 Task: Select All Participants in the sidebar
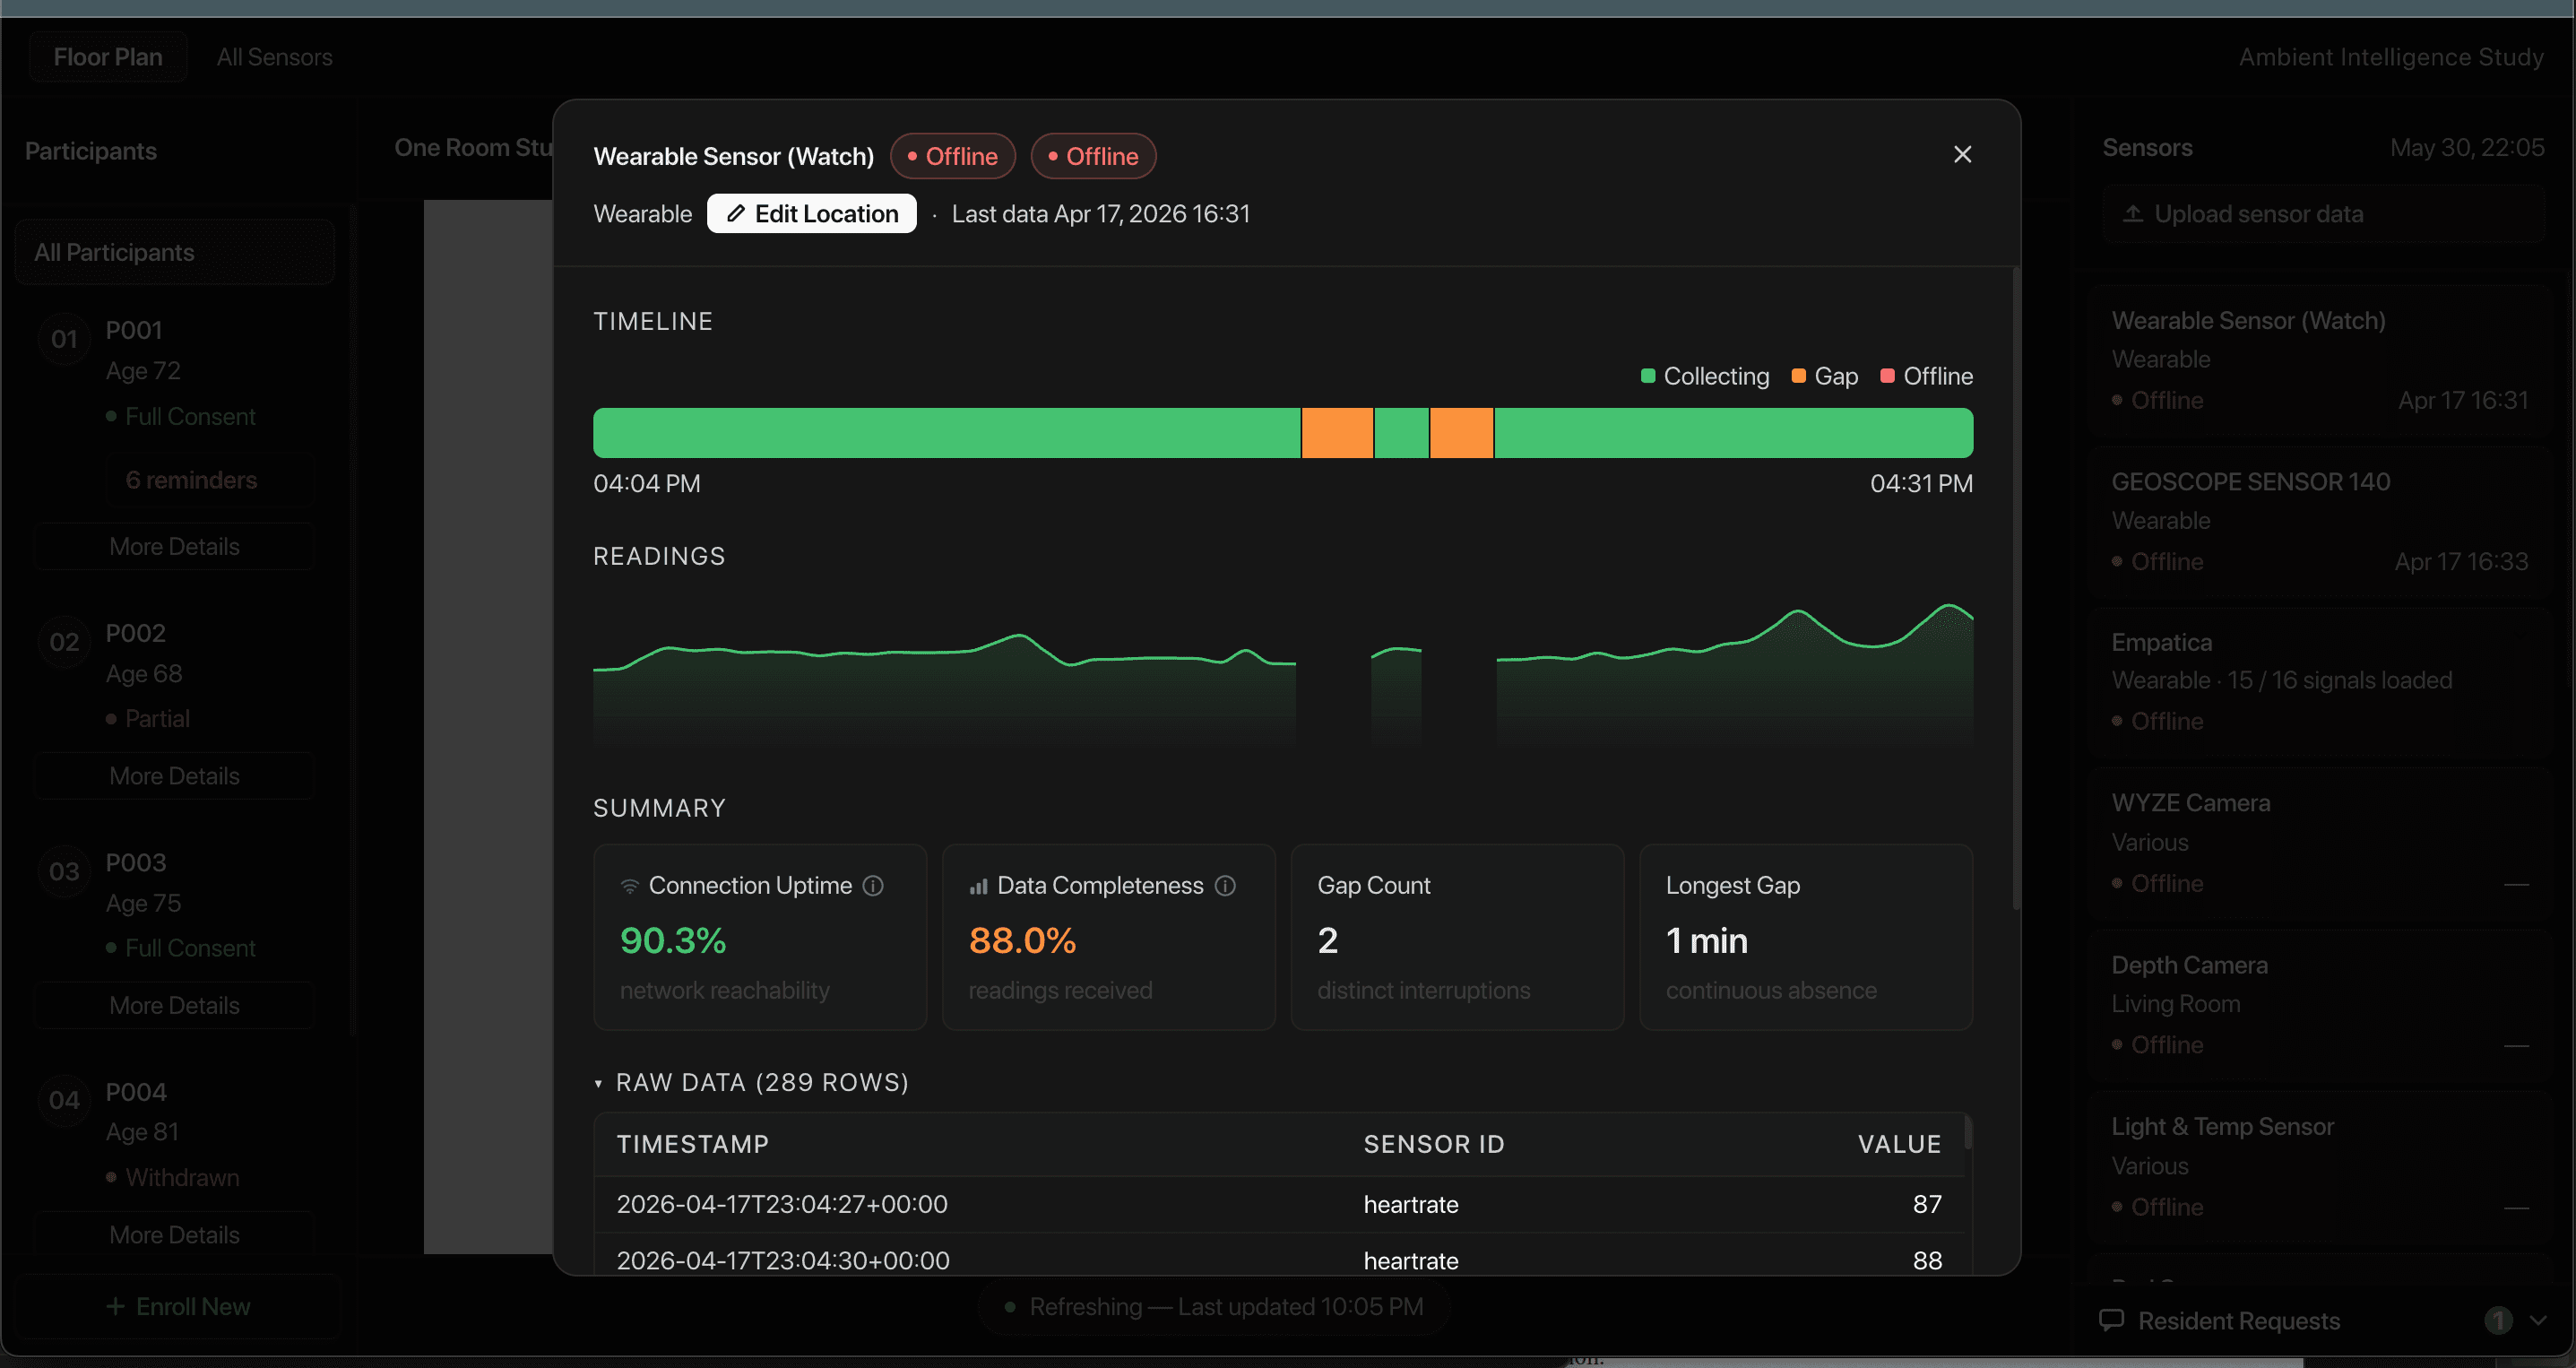(x=175, y=252)
